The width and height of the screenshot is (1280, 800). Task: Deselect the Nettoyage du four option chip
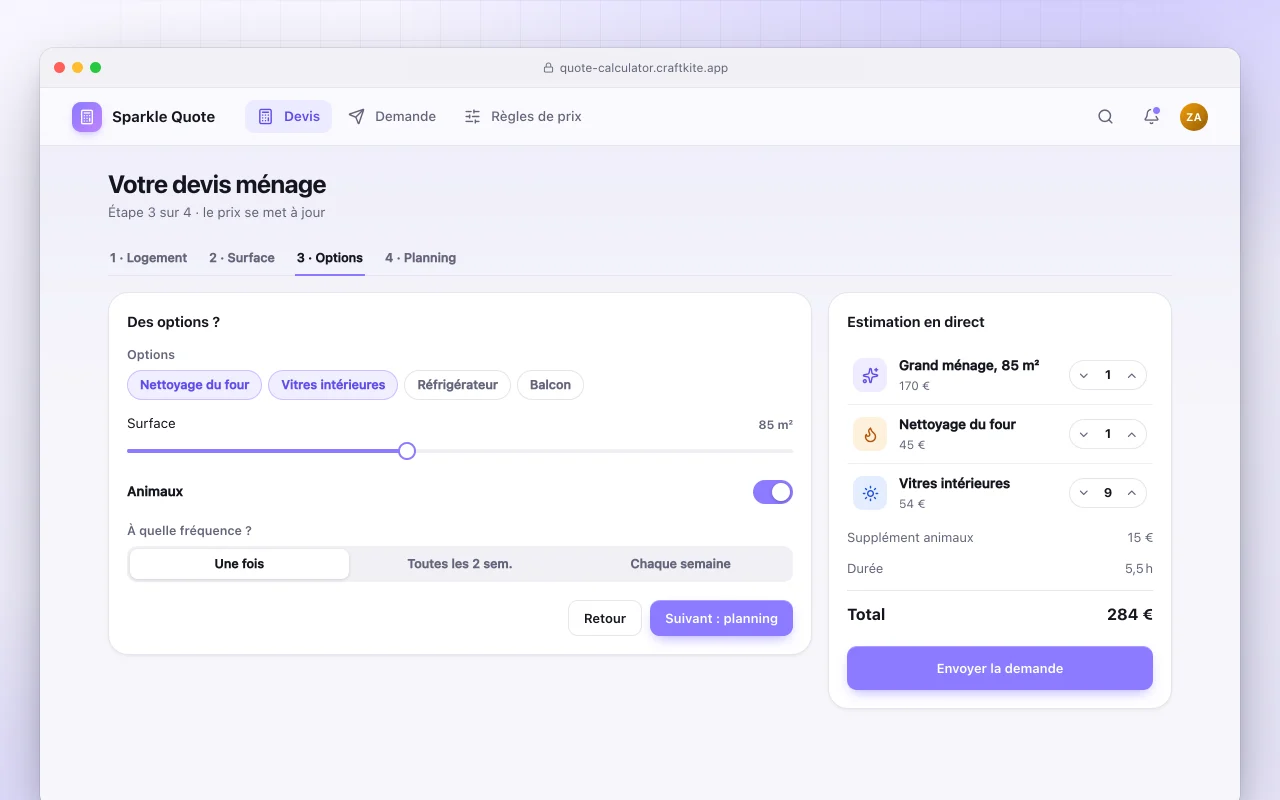[x=195, y=385]
